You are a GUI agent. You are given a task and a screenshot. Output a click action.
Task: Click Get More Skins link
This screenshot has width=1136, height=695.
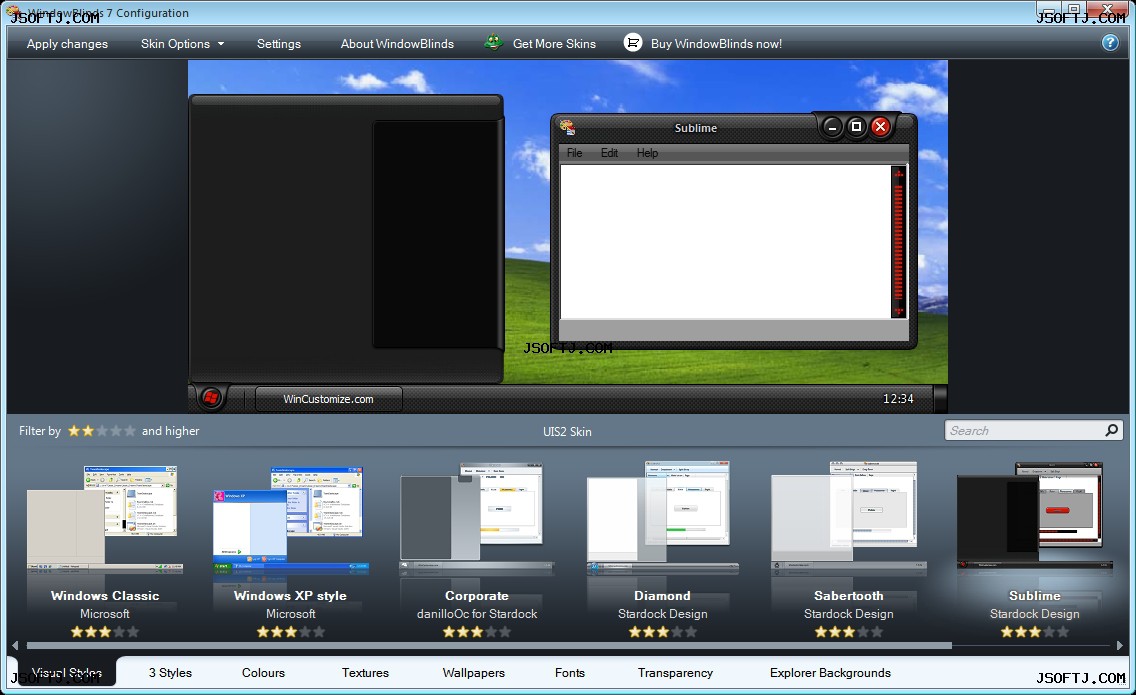[x=554, y=43]
